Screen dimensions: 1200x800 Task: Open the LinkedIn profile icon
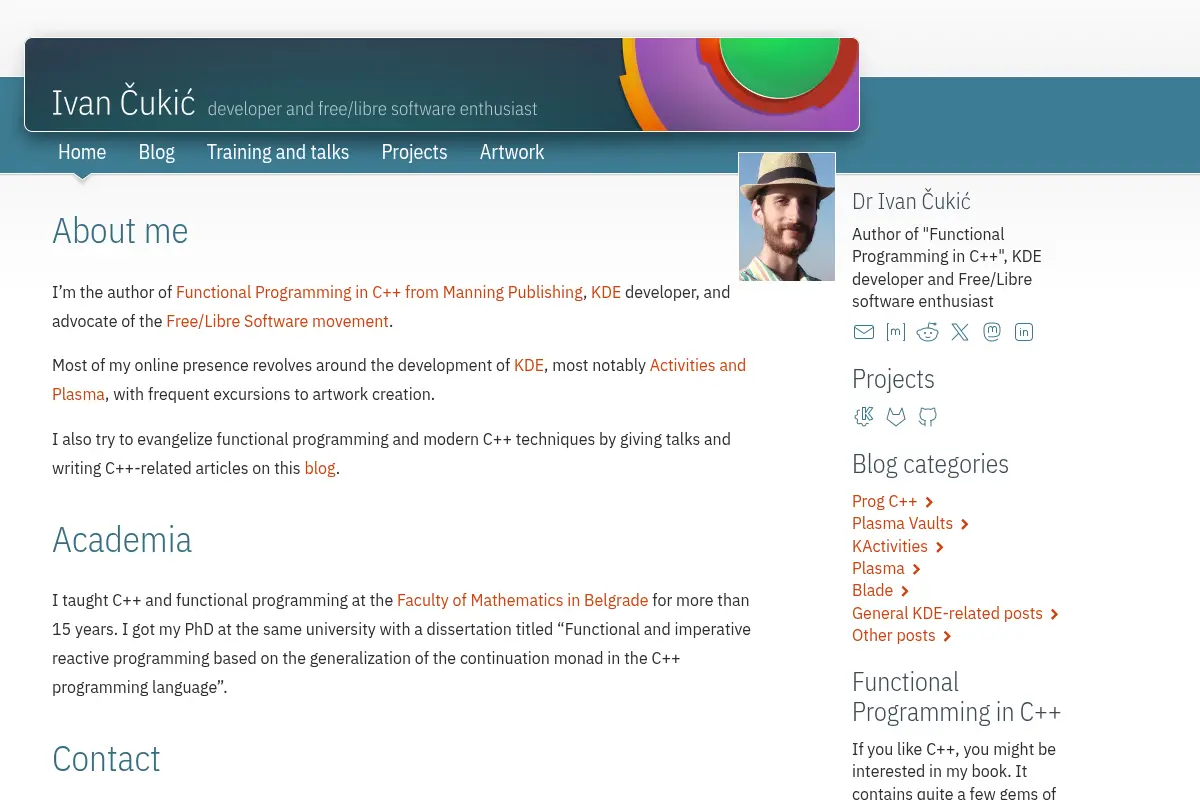[x=1024, y=332]
